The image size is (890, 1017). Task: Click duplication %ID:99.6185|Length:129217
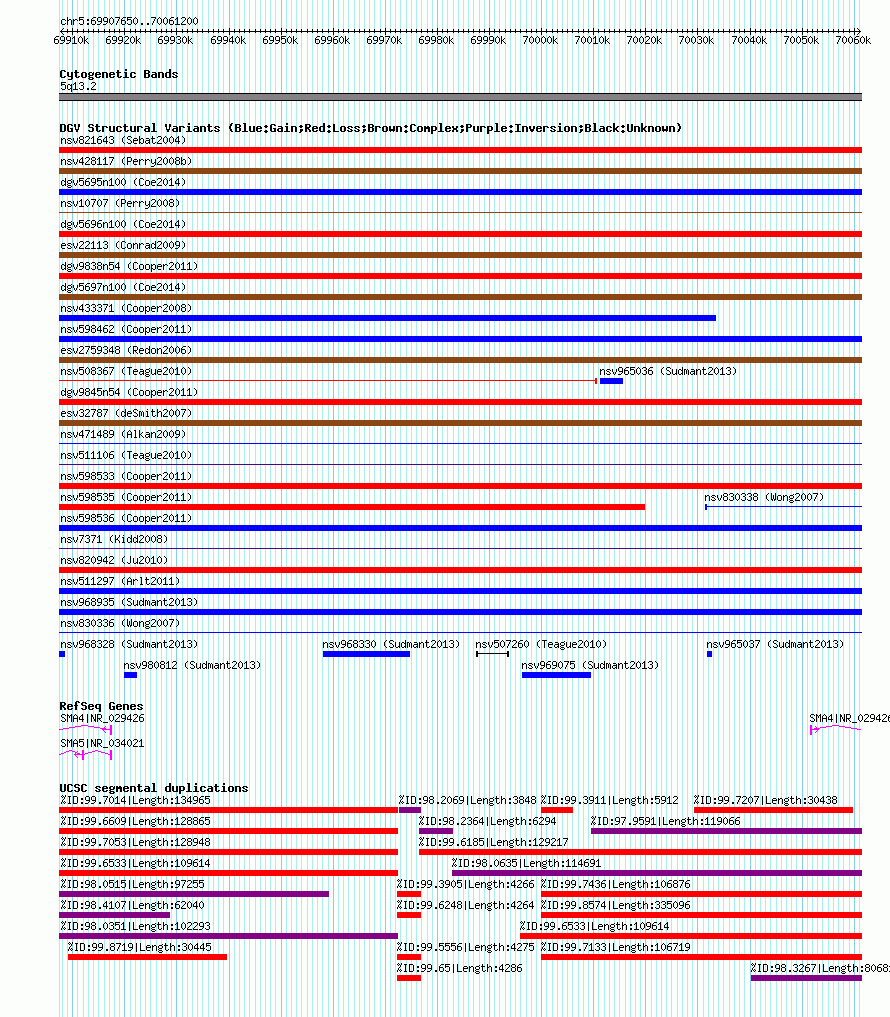pos(494,842)
